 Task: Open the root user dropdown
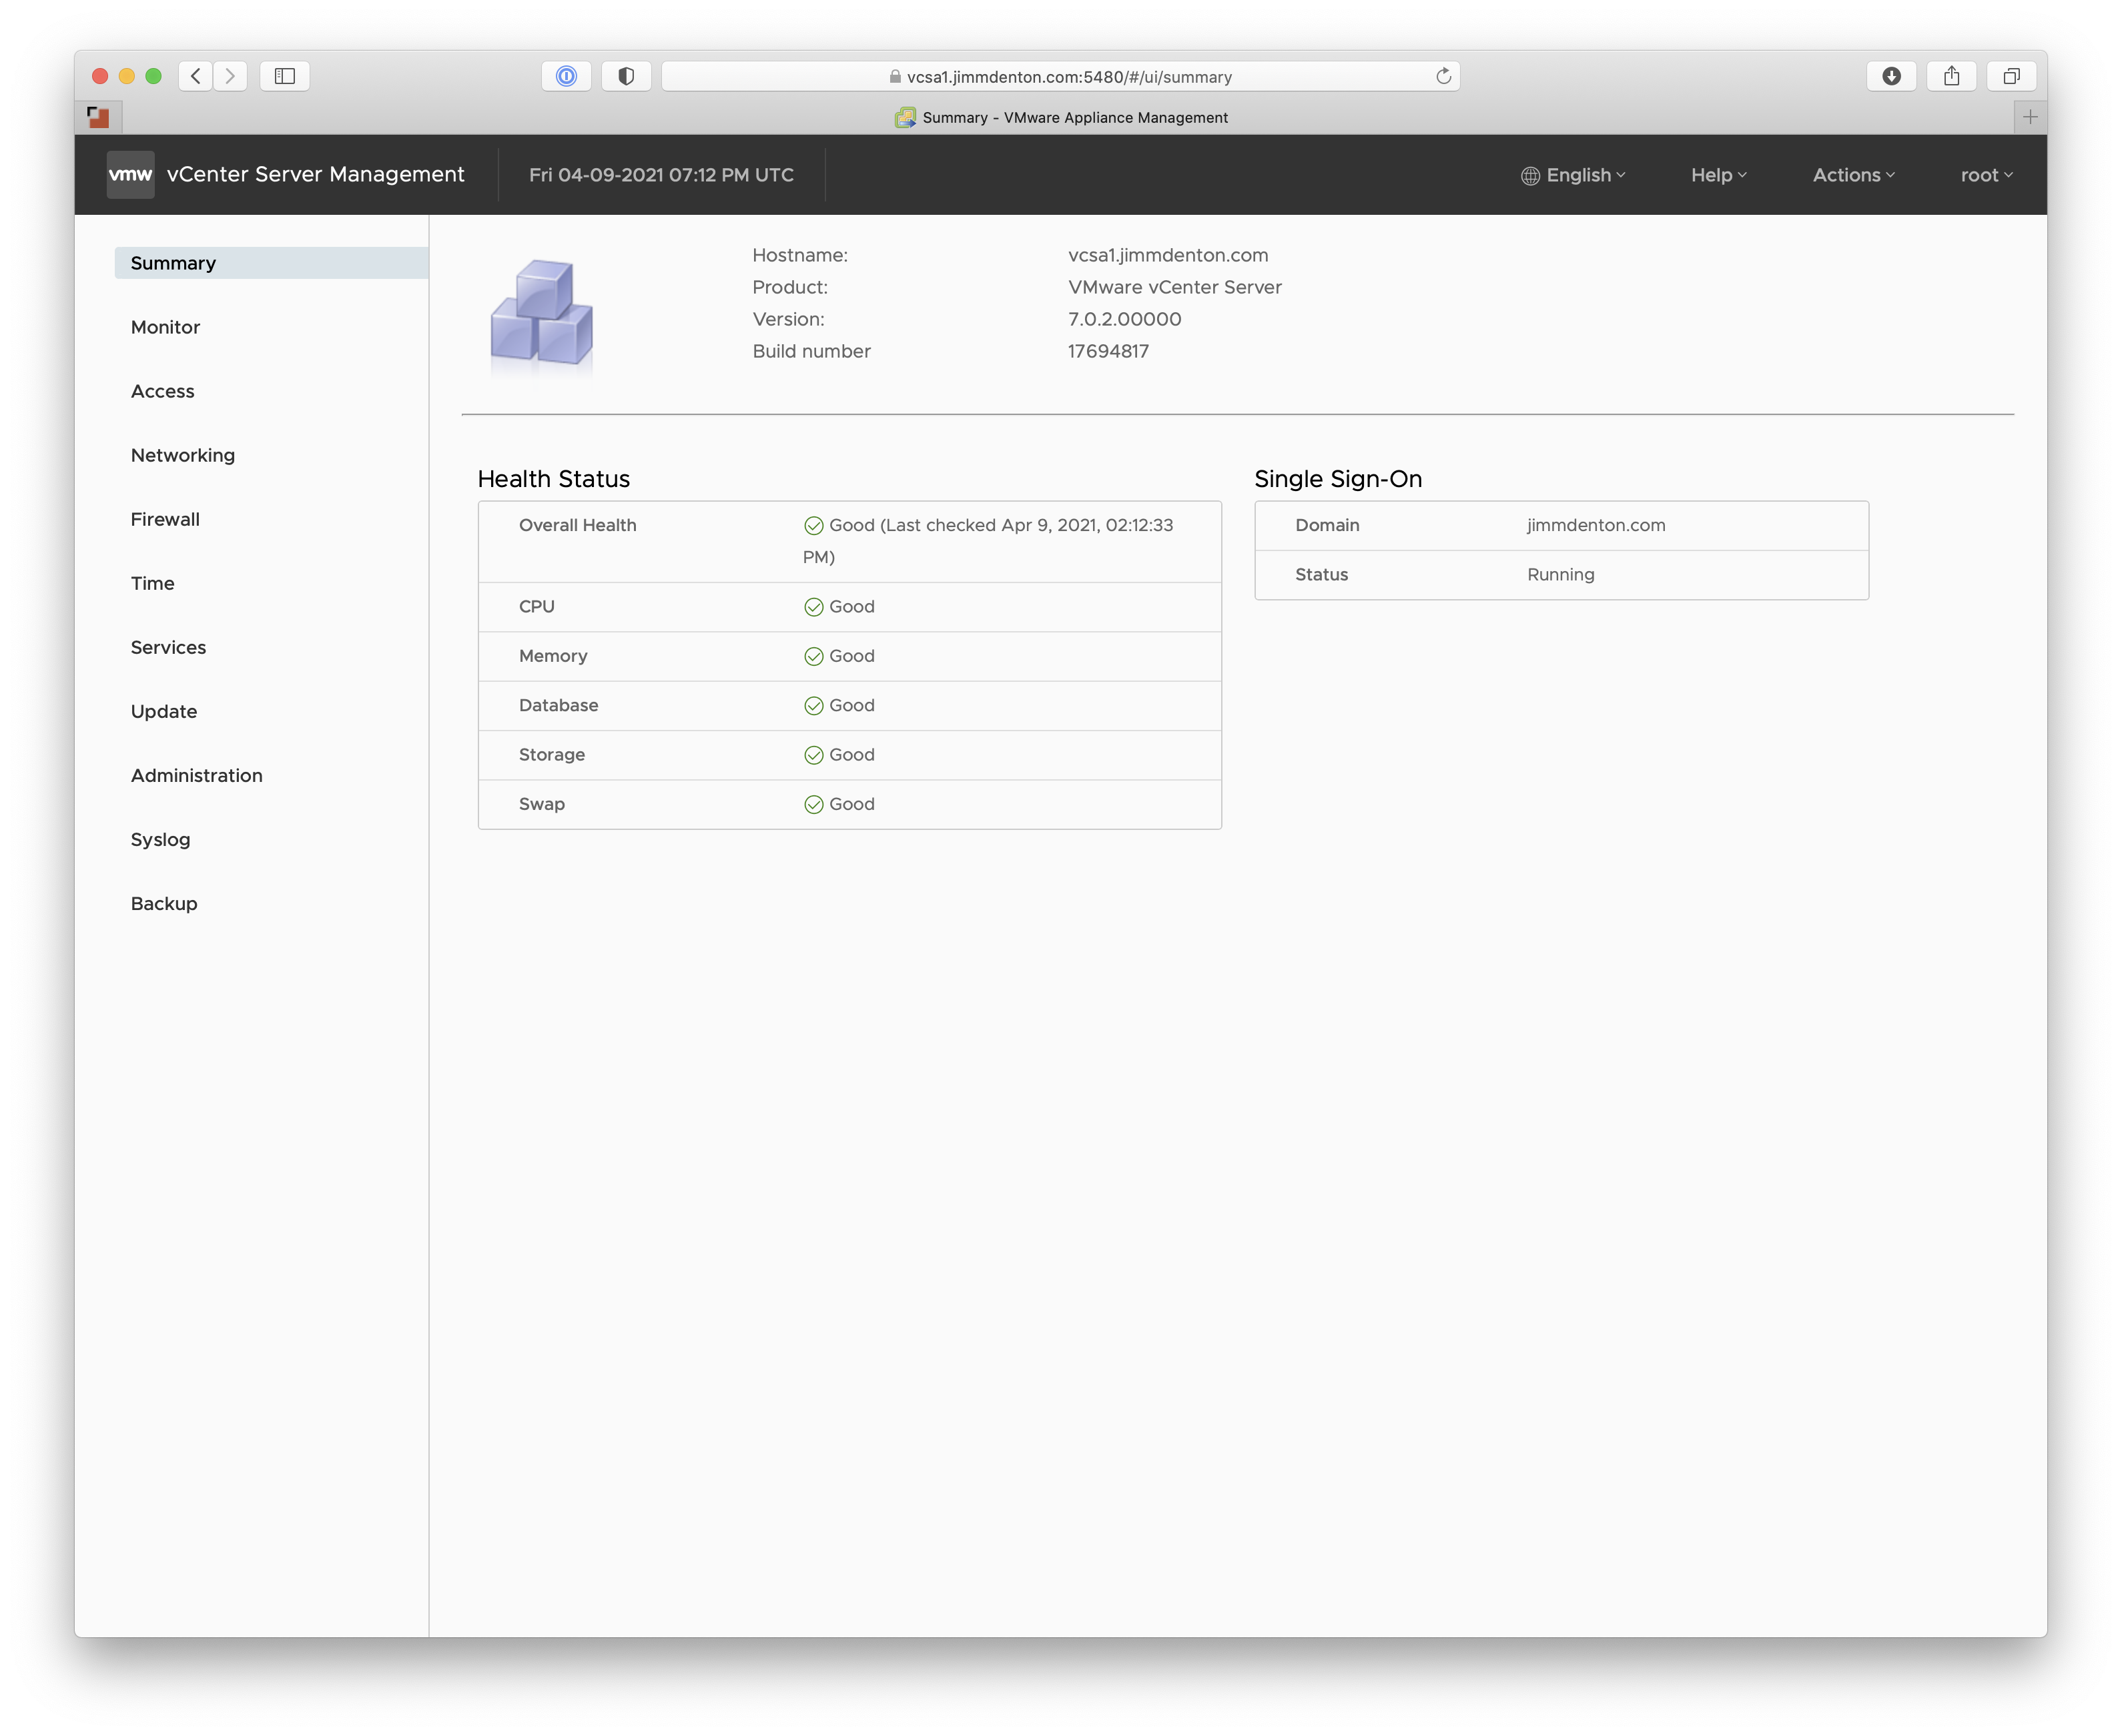(1986, 175)
